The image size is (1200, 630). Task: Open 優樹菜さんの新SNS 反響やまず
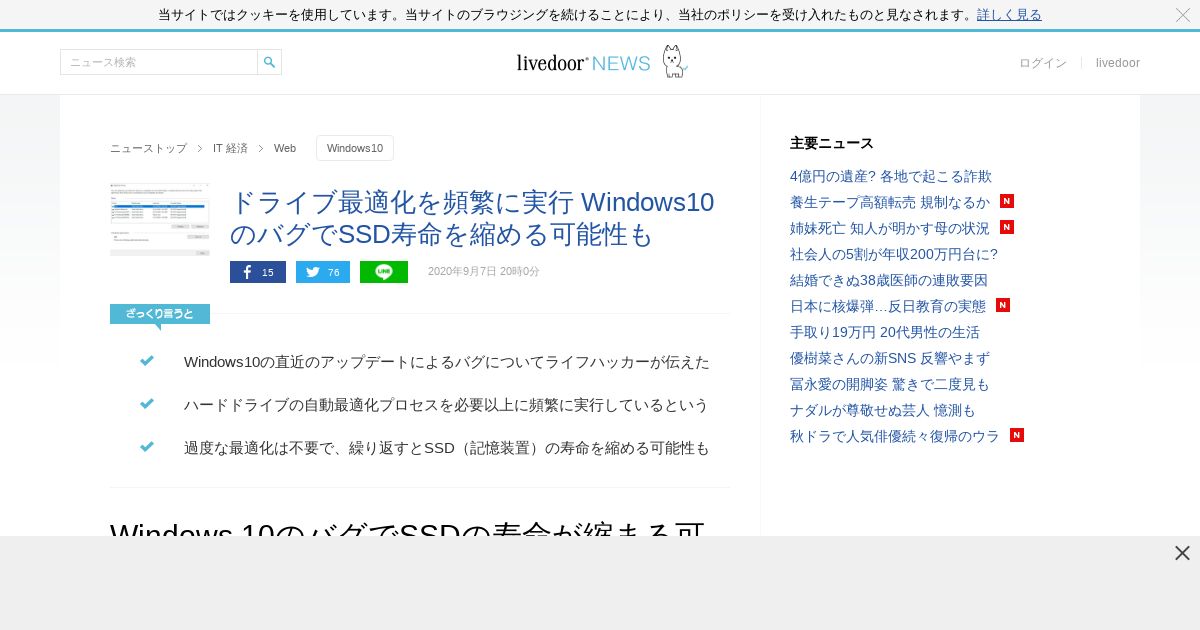coord(890,358)
